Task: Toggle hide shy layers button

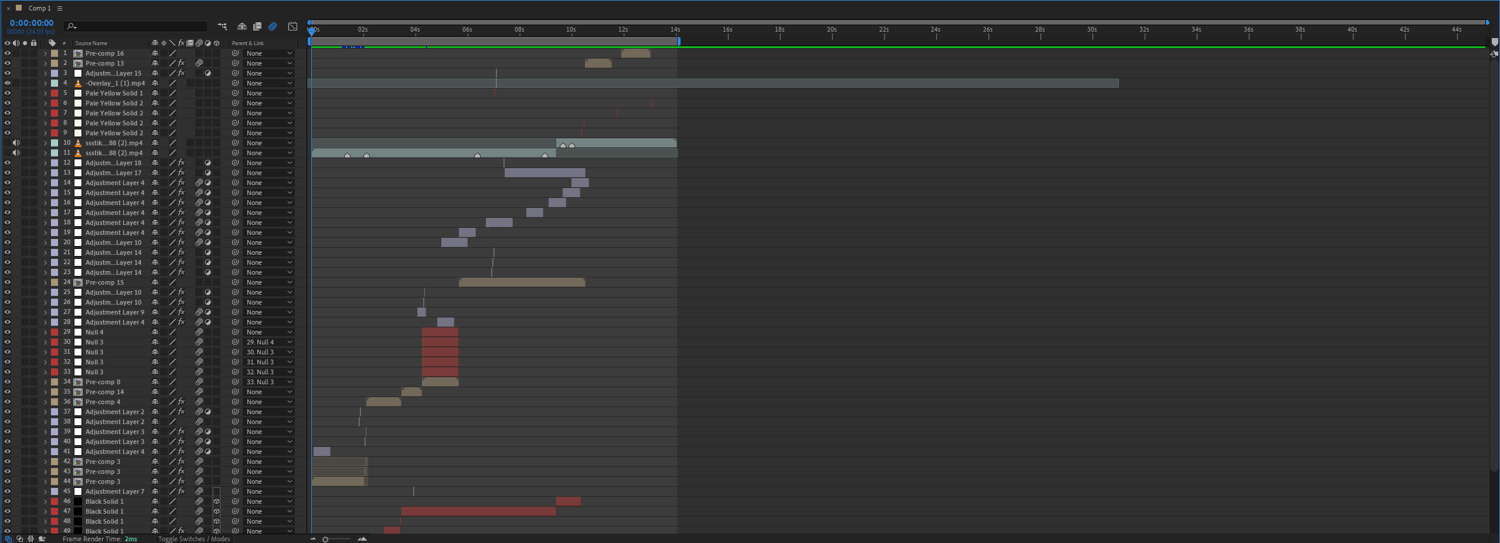Action: coord(242,27)
